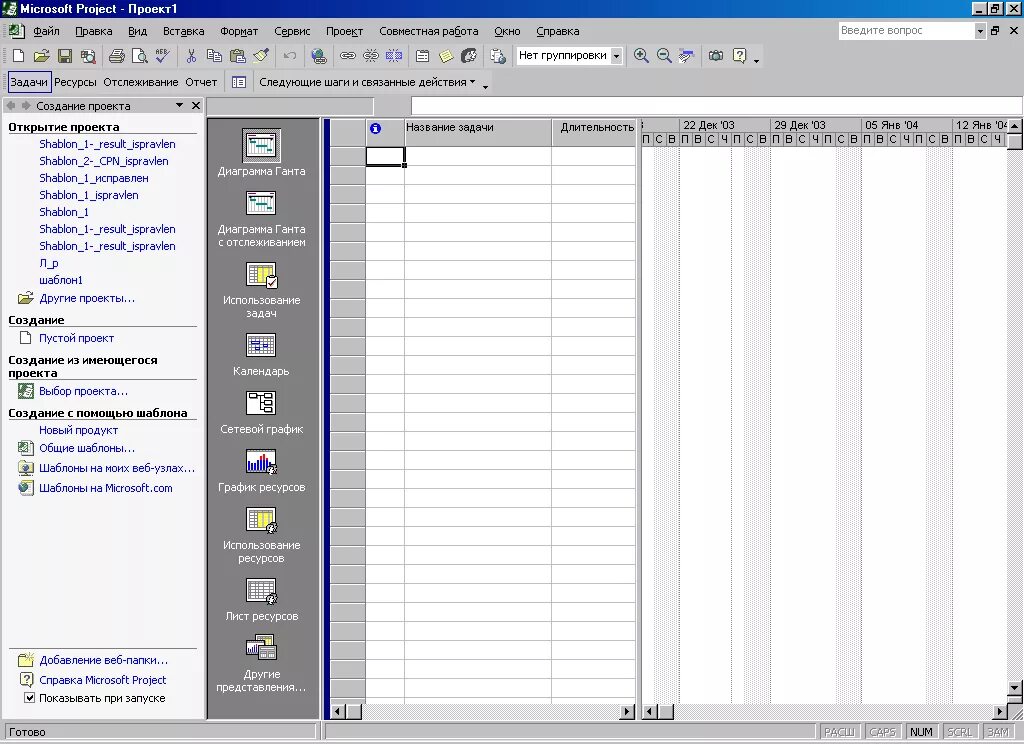Image resolution: width=1024 pixels, height=744 pixels.
Task: Save the project with floppy icon
Action: [x=65, y=56]
